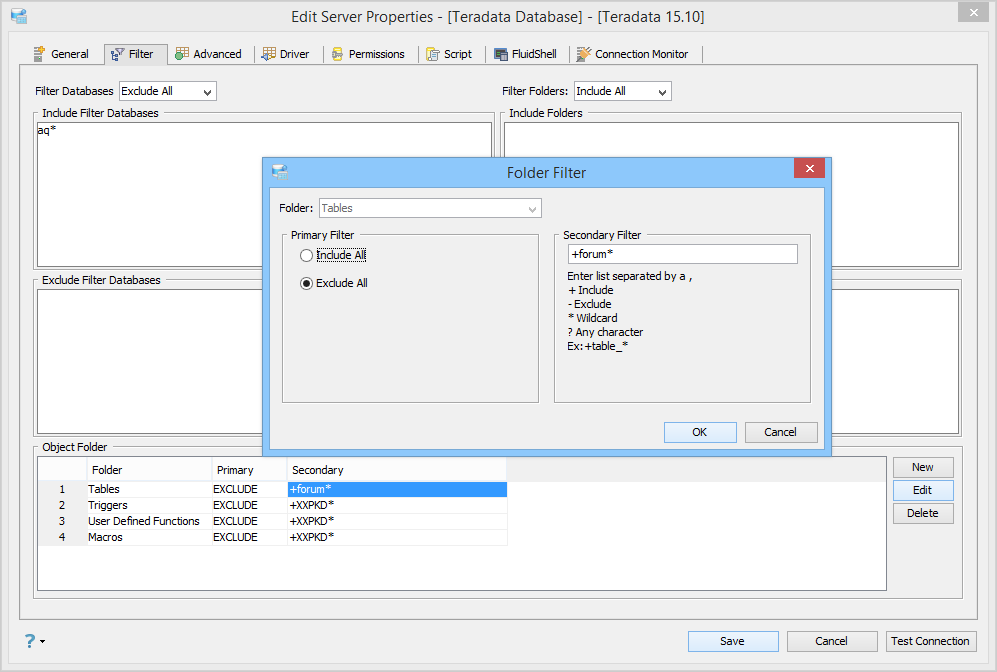Switch to the Filter tab
The image size is (997, 672).
(x=135, y=54)
